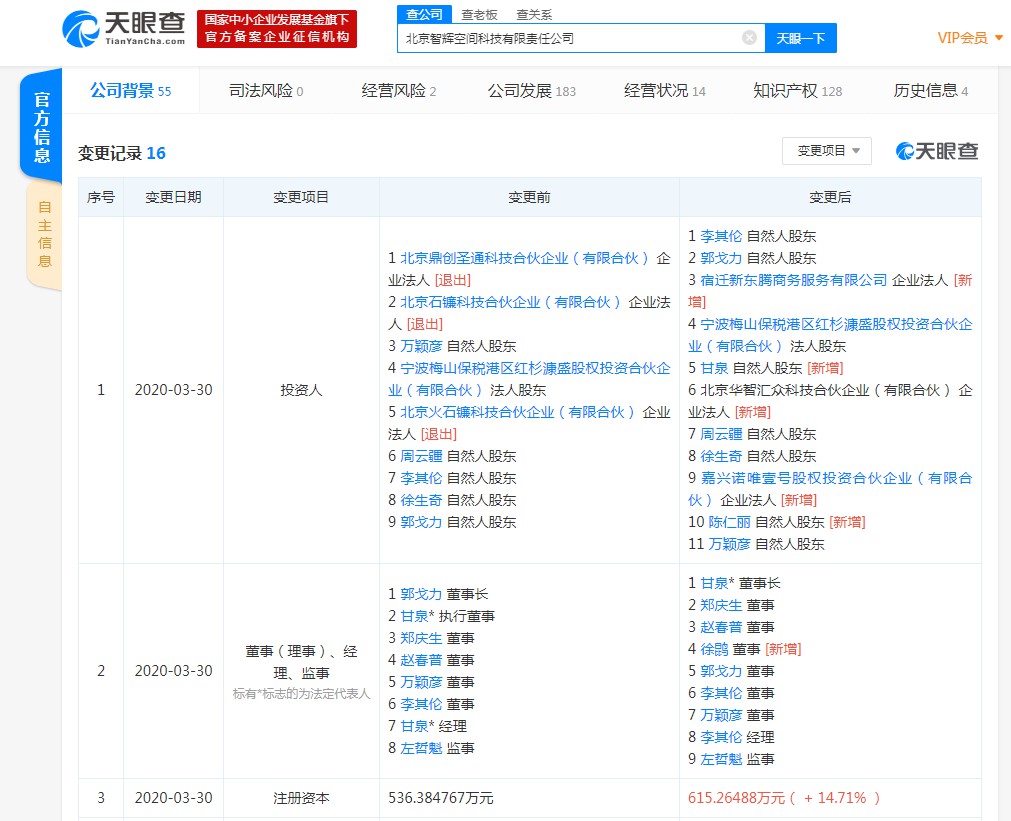
Task: Open the 知识产权 tab
Action: click(798, 91)
